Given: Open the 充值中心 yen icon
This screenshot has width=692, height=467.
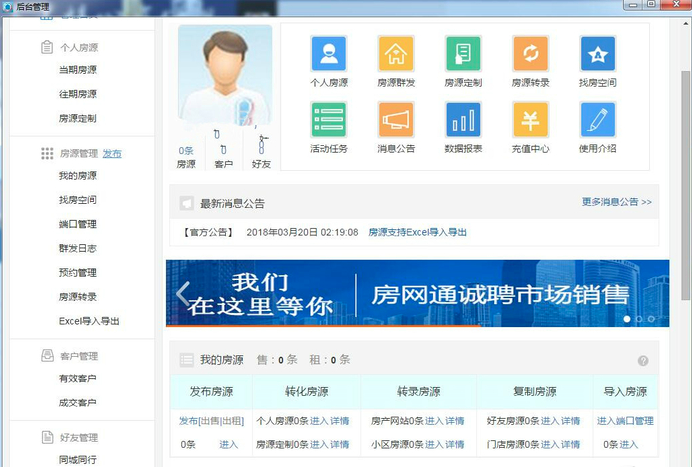Looking at the screenshot, I should [530, 120].
